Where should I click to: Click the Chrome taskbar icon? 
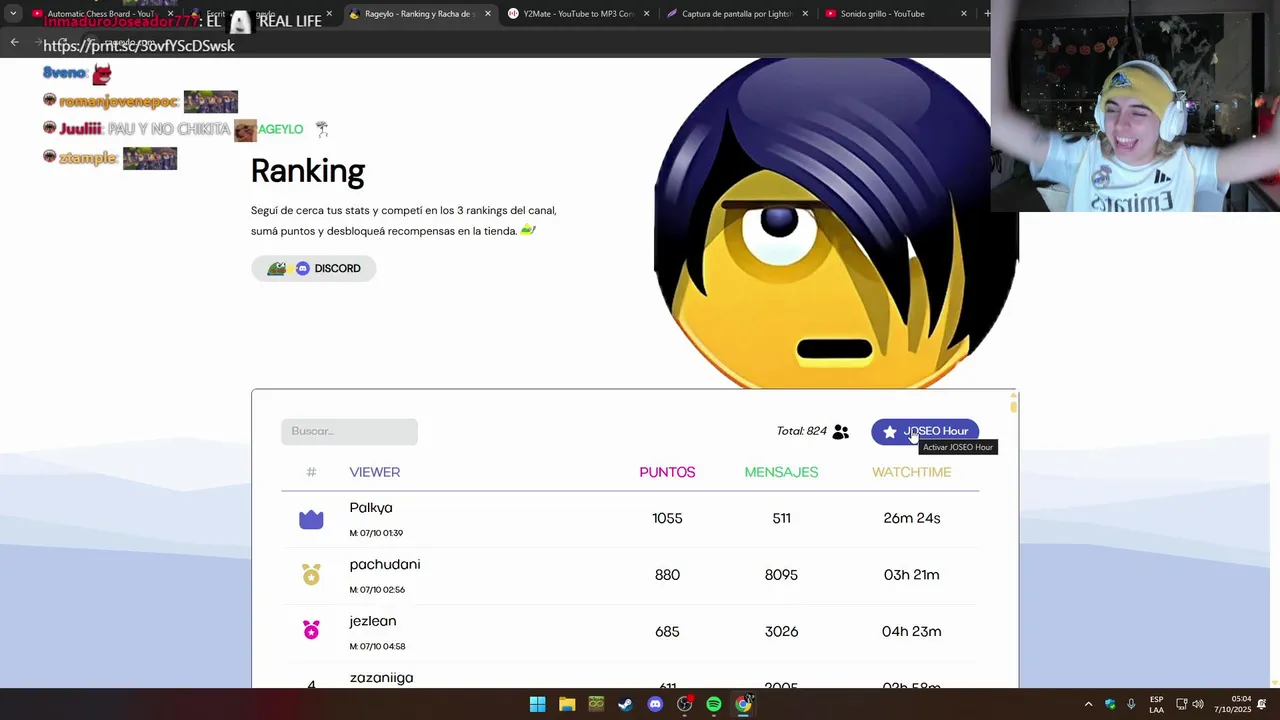(x=743, y=704)
